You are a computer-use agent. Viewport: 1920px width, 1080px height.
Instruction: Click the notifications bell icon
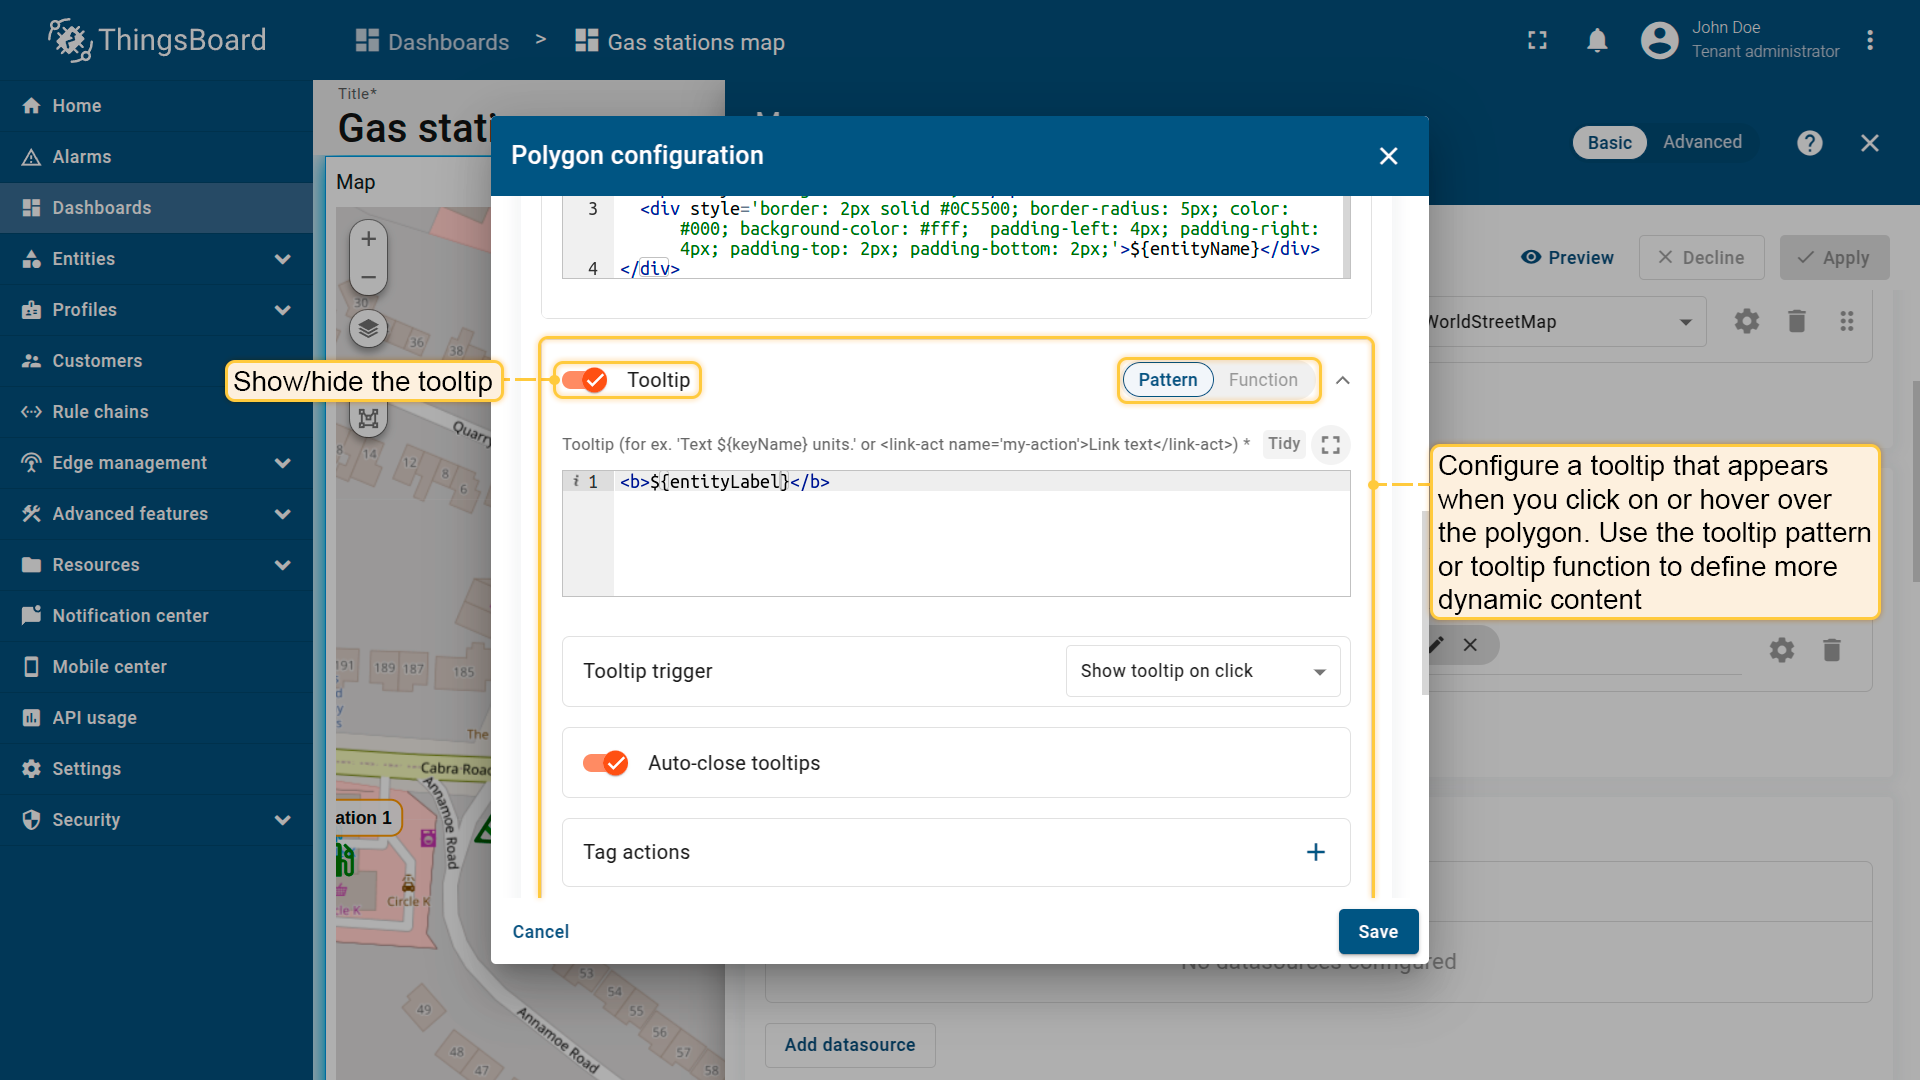click(x=1597, y=41)
